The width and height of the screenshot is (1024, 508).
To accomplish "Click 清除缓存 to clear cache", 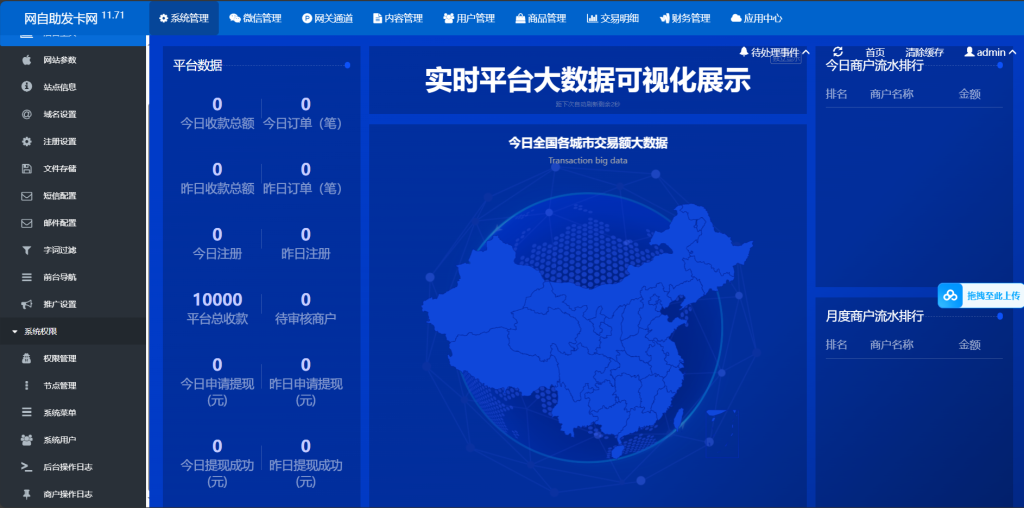I will pos(924,52).
